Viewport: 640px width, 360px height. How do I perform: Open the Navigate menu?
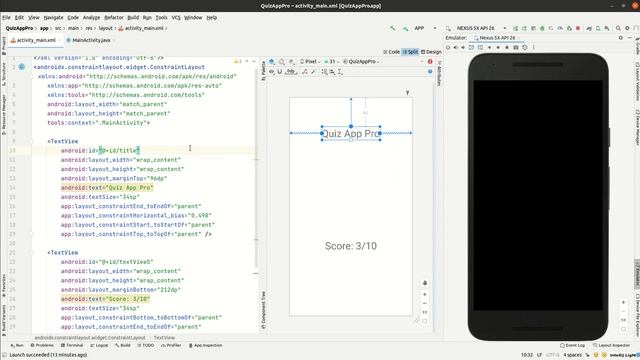[53, 18]
